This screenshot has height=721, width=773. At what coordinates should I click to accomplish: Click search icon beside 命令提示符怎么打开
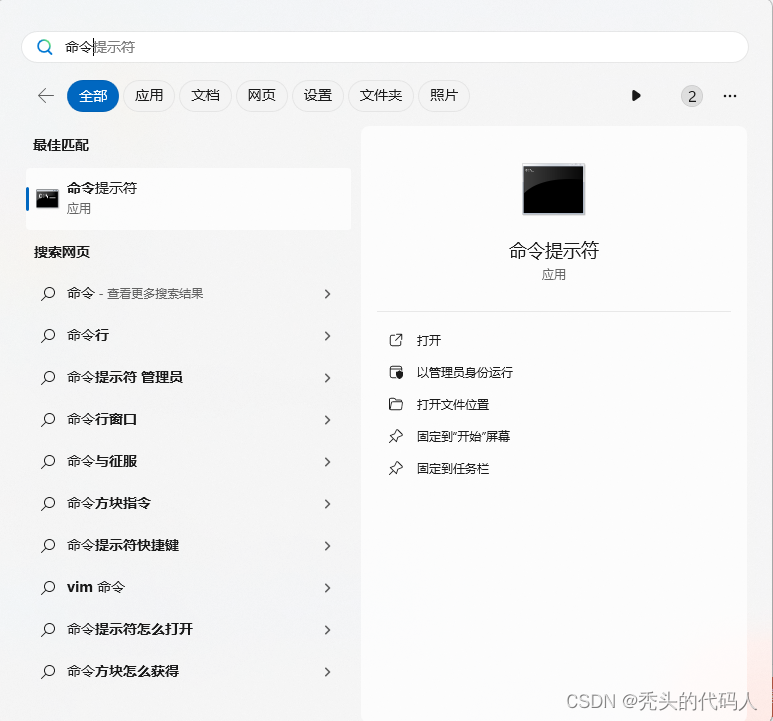(x=48, y=630)
